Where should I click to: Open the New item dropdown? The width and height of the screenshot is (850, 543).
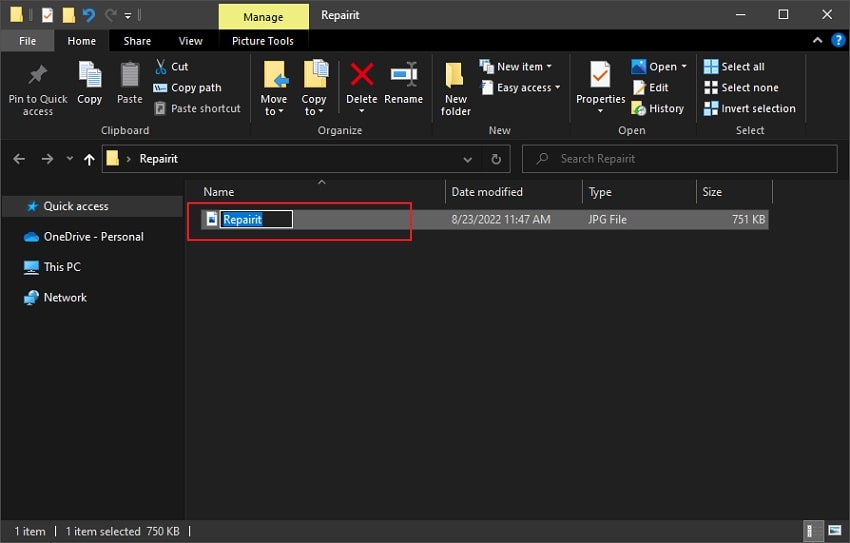click(x=516, y=67)
